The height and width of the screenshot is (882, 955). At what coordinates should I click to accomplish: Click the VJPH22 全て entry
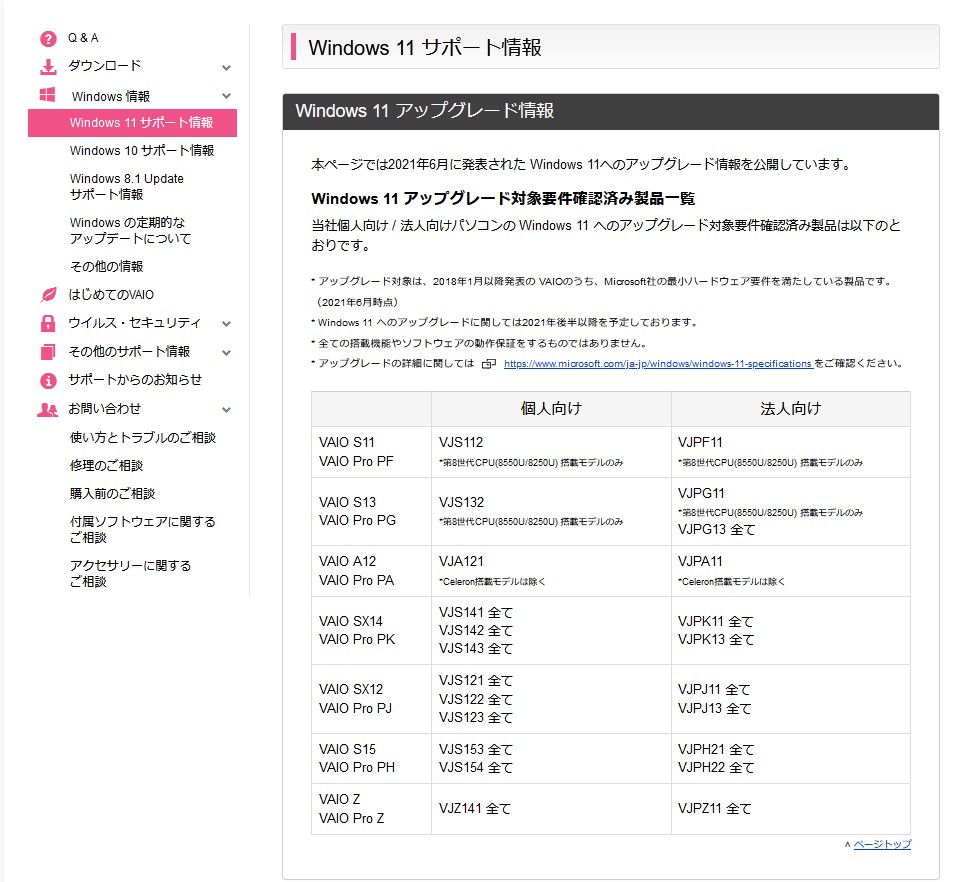point(716,767)
